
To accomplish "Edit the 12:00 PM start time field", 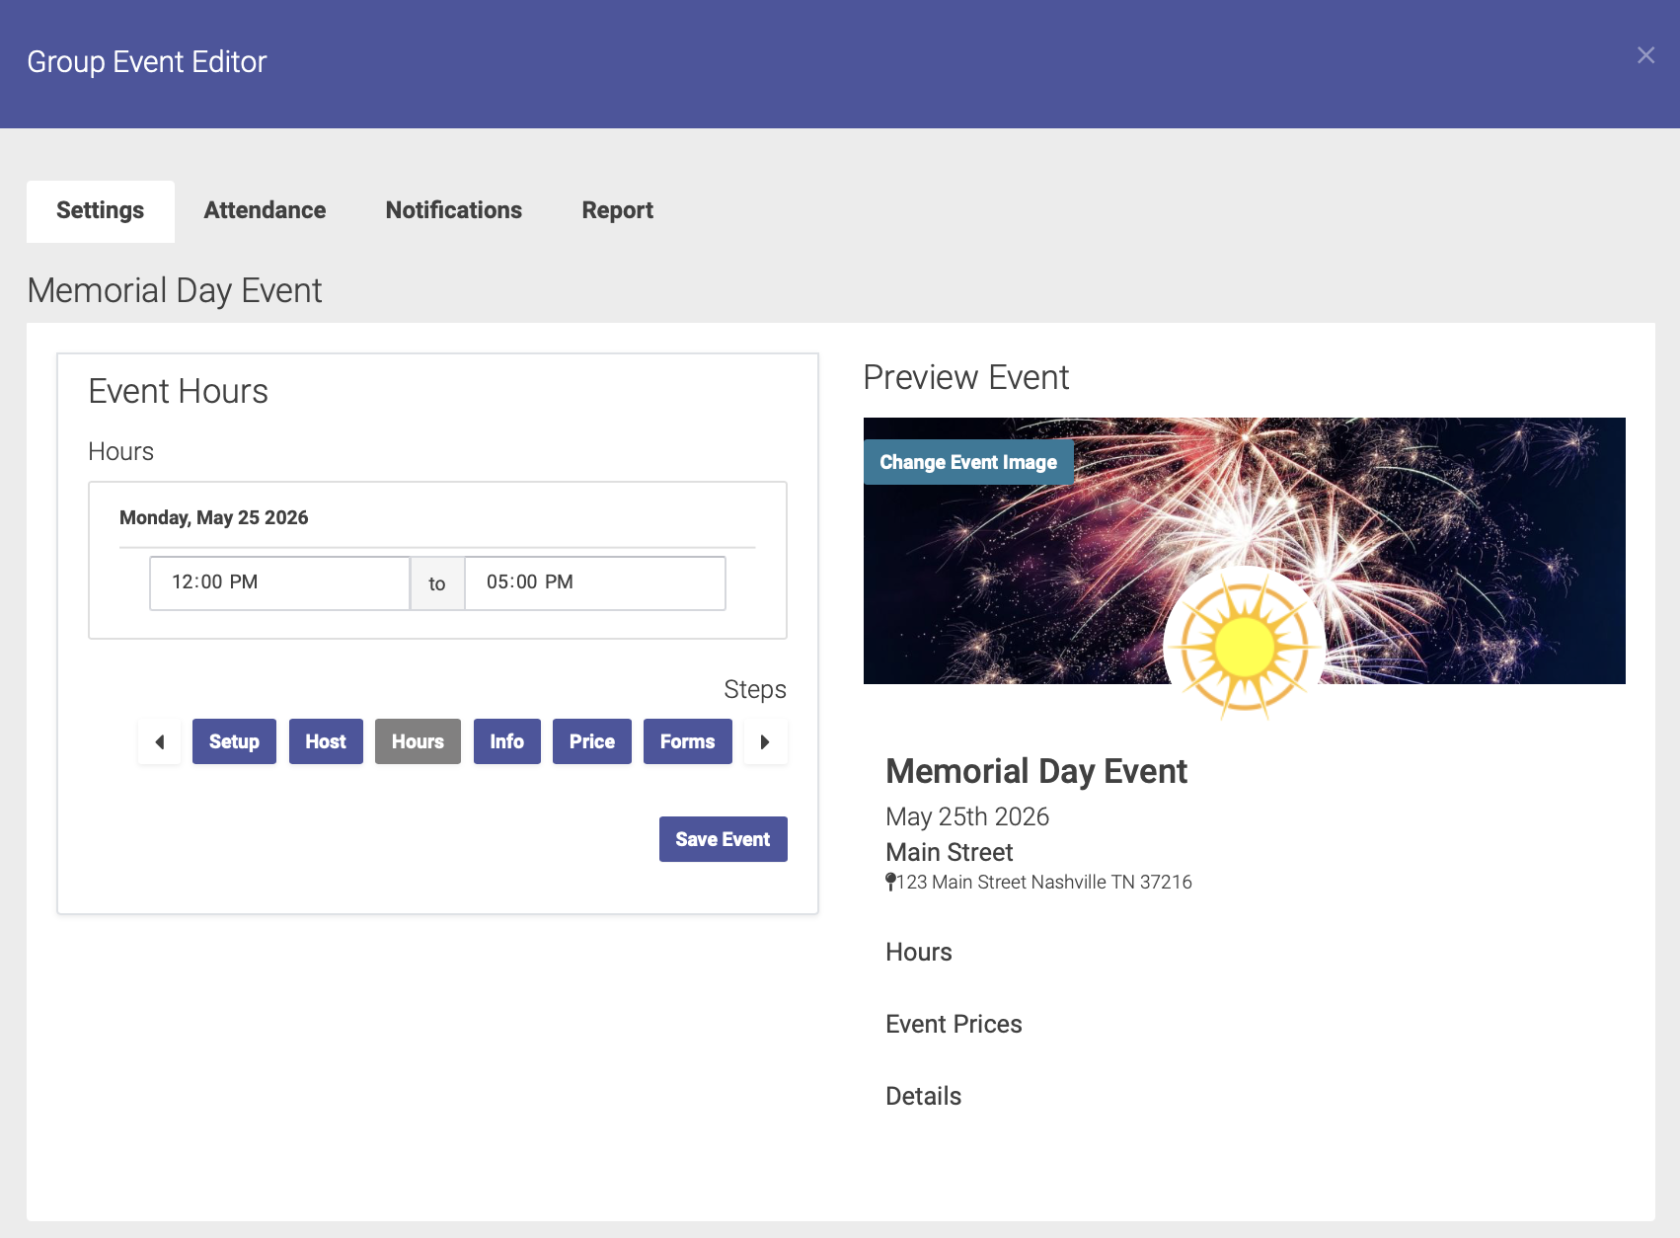I will 280,583.
